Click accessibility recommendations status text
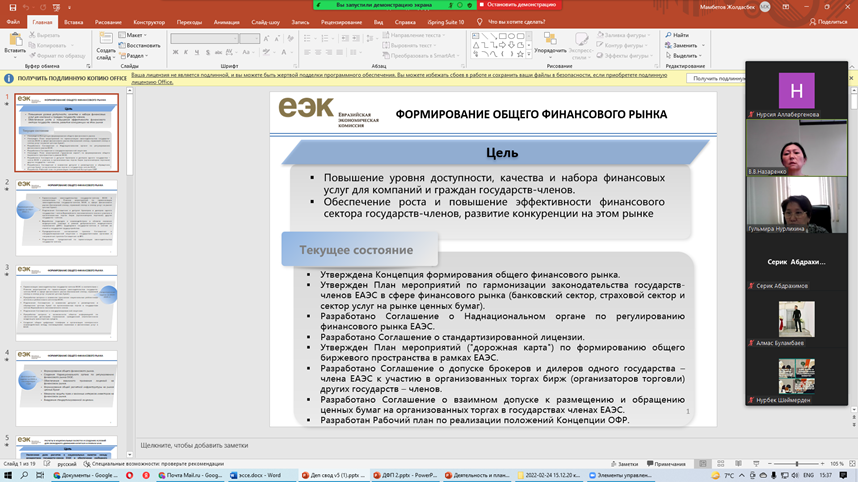 153,463
